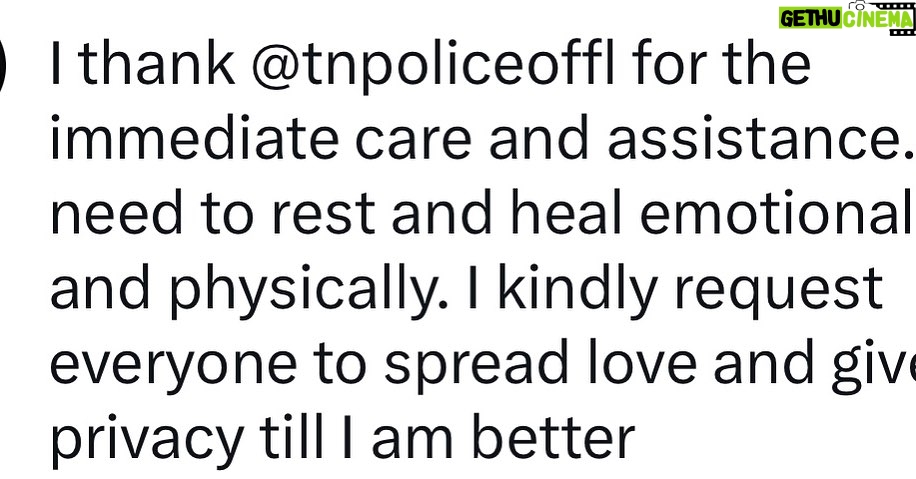This screenshot has height=479, width=916.
Task: Click the word "immediate" in the tweet
Action: tap(195, 138)
